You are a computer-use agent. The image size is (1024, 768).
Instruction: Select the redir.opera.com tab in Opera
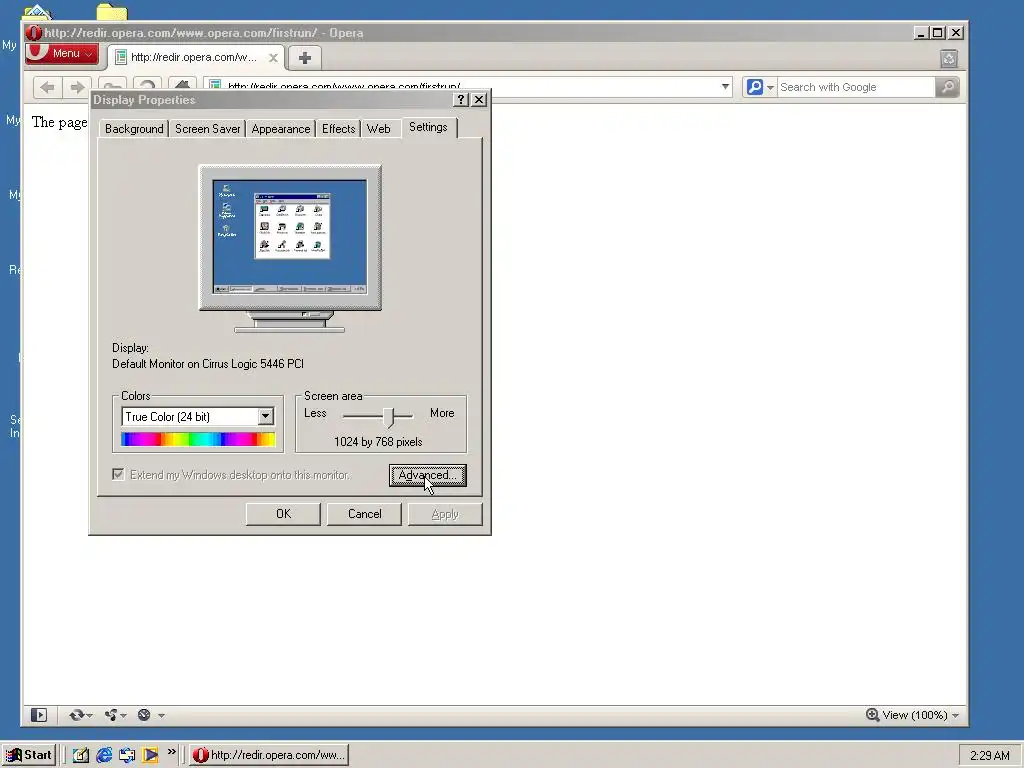point(196,57)
